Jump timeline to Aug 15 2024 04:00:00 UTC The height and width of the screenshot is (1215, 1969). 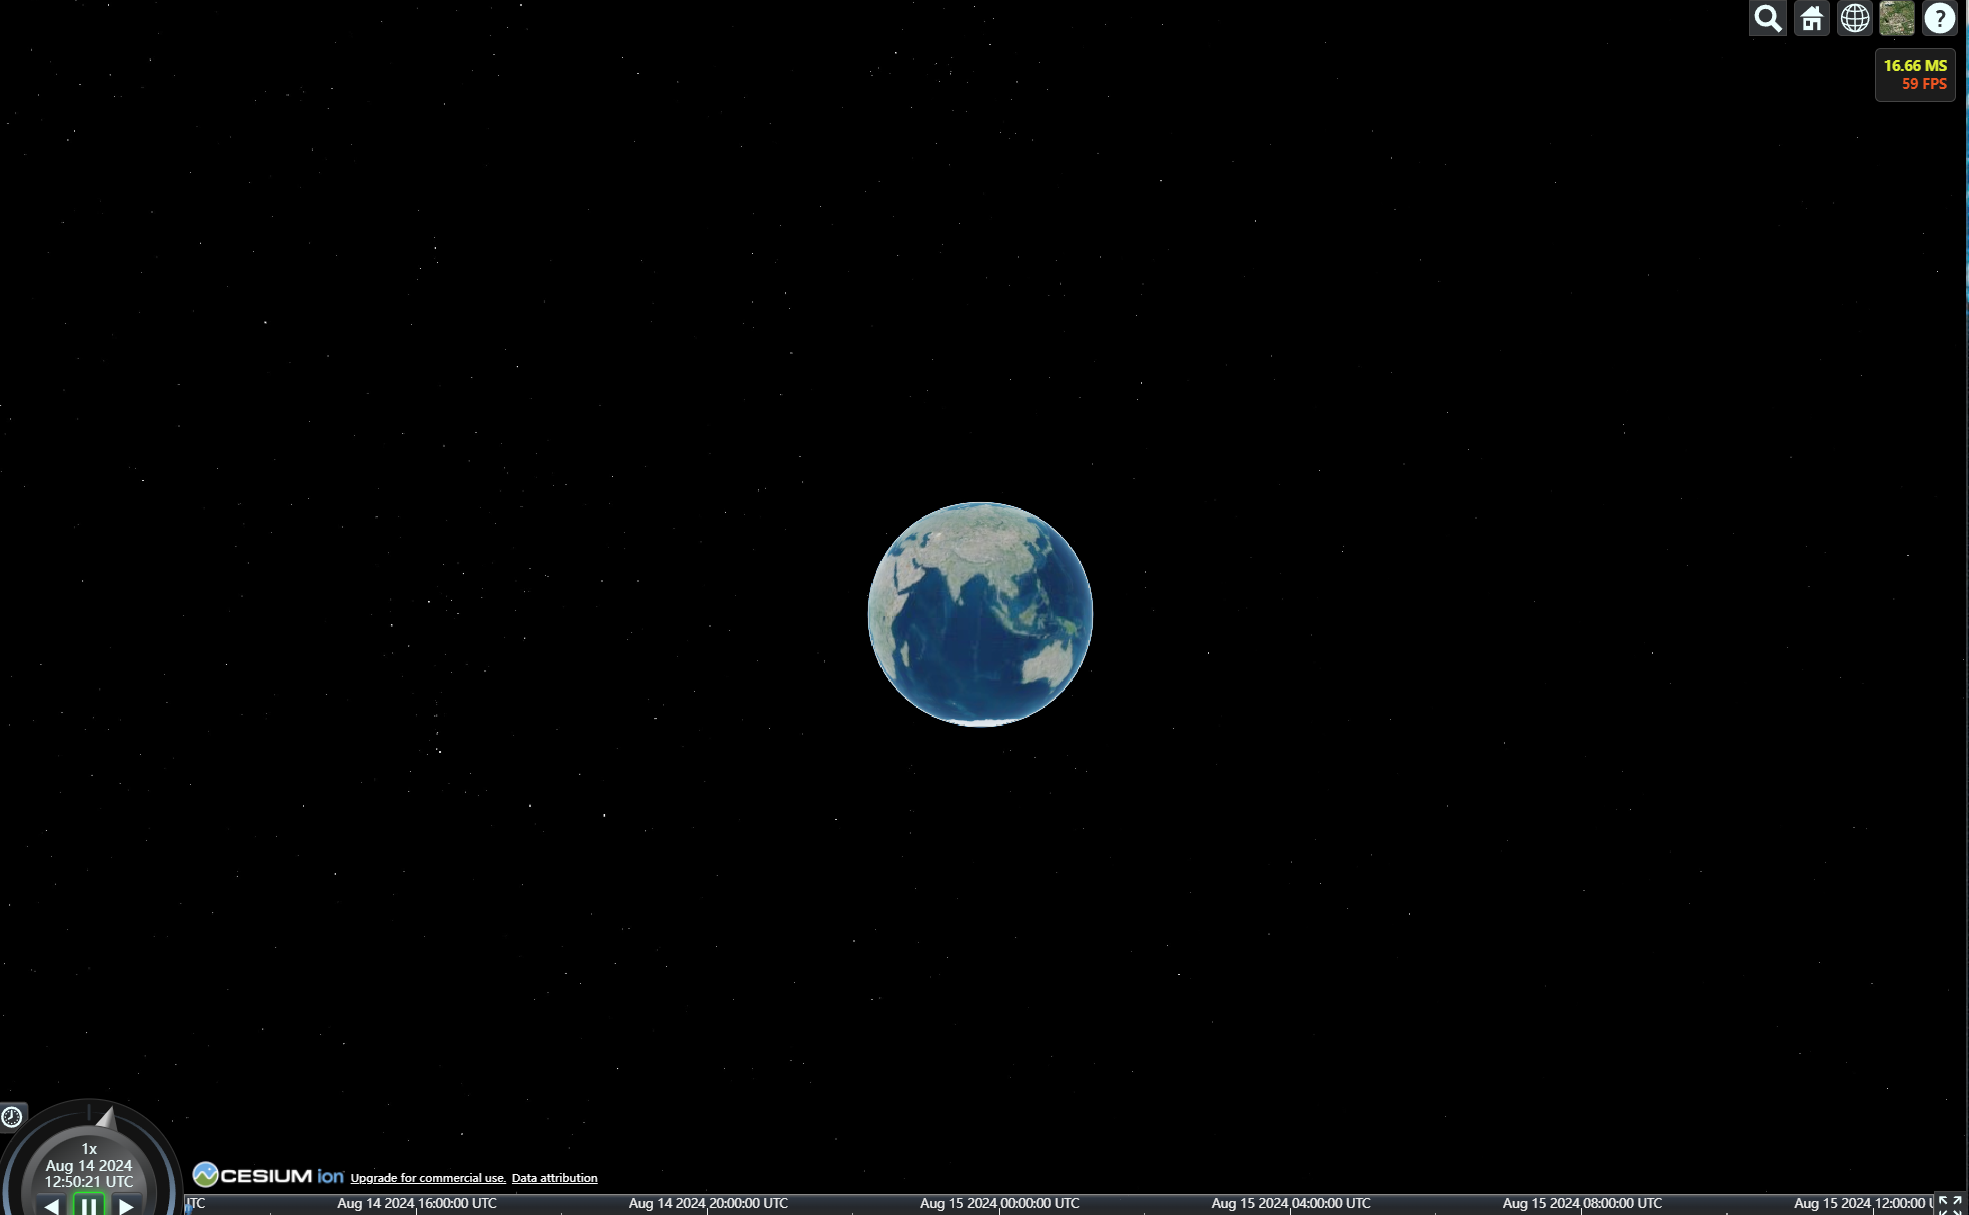coord(1291,1203)
